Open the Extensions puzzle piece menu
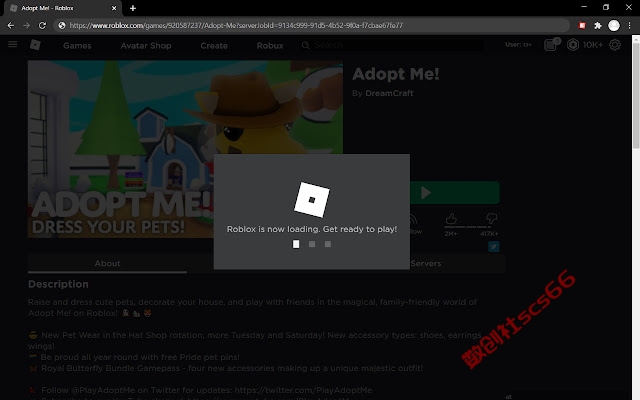The image size is (640, 400). [598, 25]
